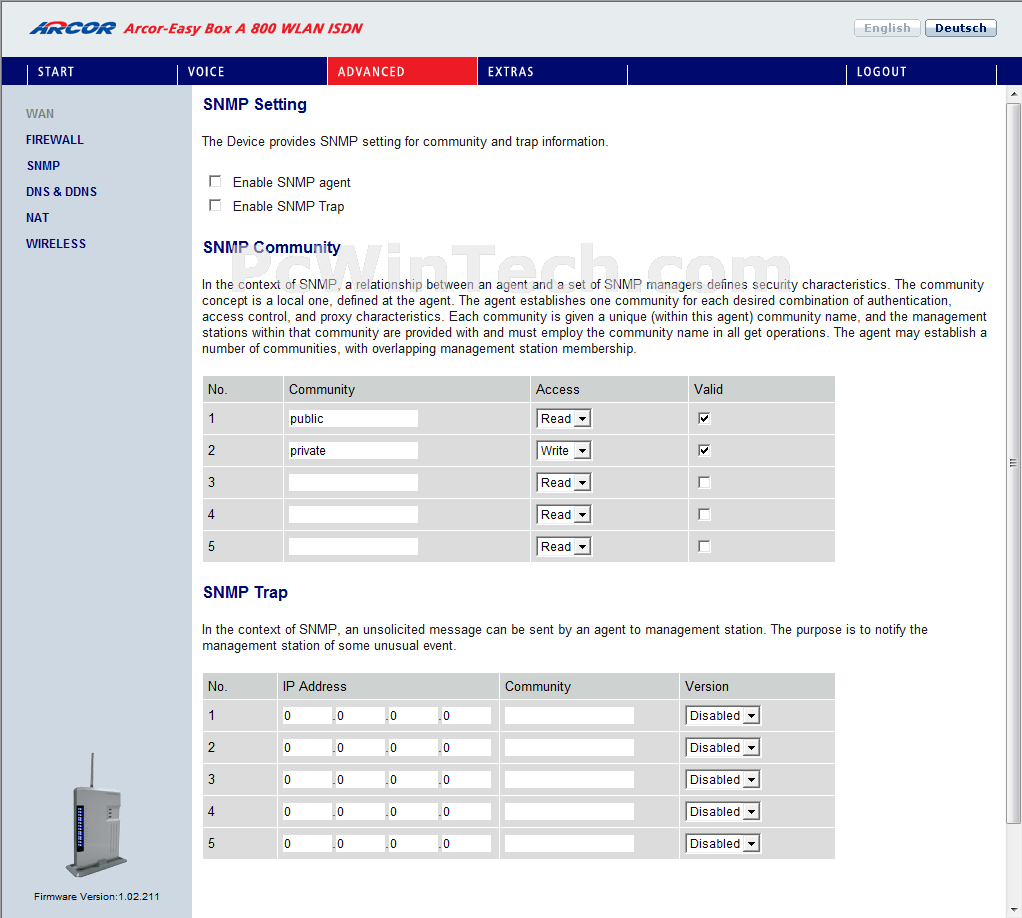Image resolution: width=1022 pixels, height=918 pixels.
Task: Click the SNMP Community heading
Action: pyautogui.click(x=272, y=248)
